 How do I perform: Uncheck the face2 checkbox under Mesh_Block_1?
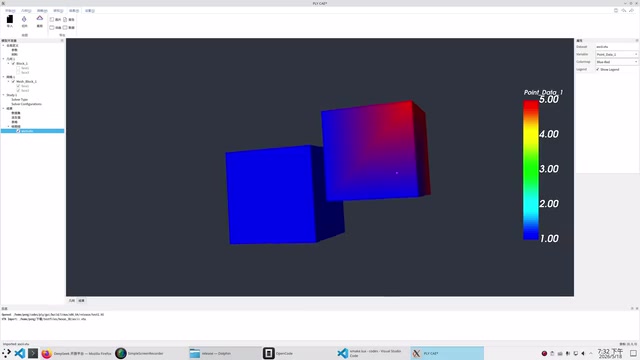[18, 91]
